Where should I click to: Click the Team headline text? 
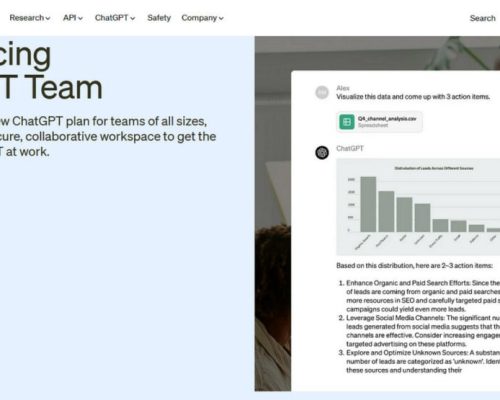[51, 87]
